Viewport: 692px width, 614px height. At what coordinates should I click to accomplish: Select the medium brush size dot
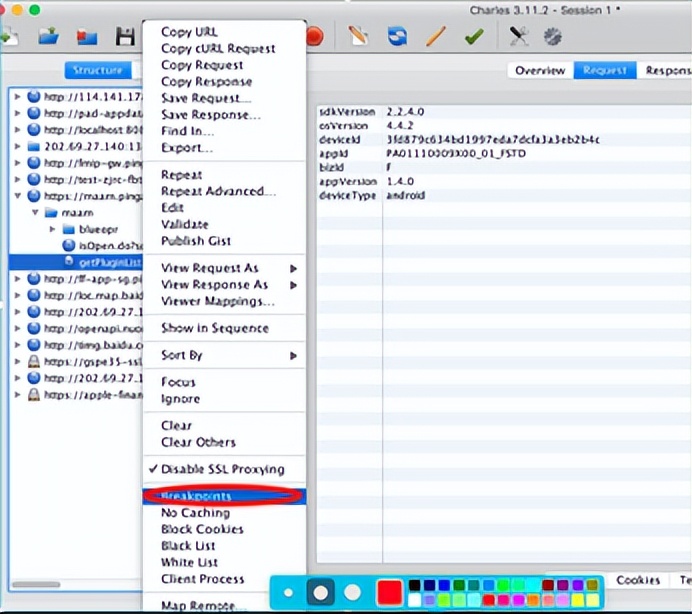click(x=320, y=592)
